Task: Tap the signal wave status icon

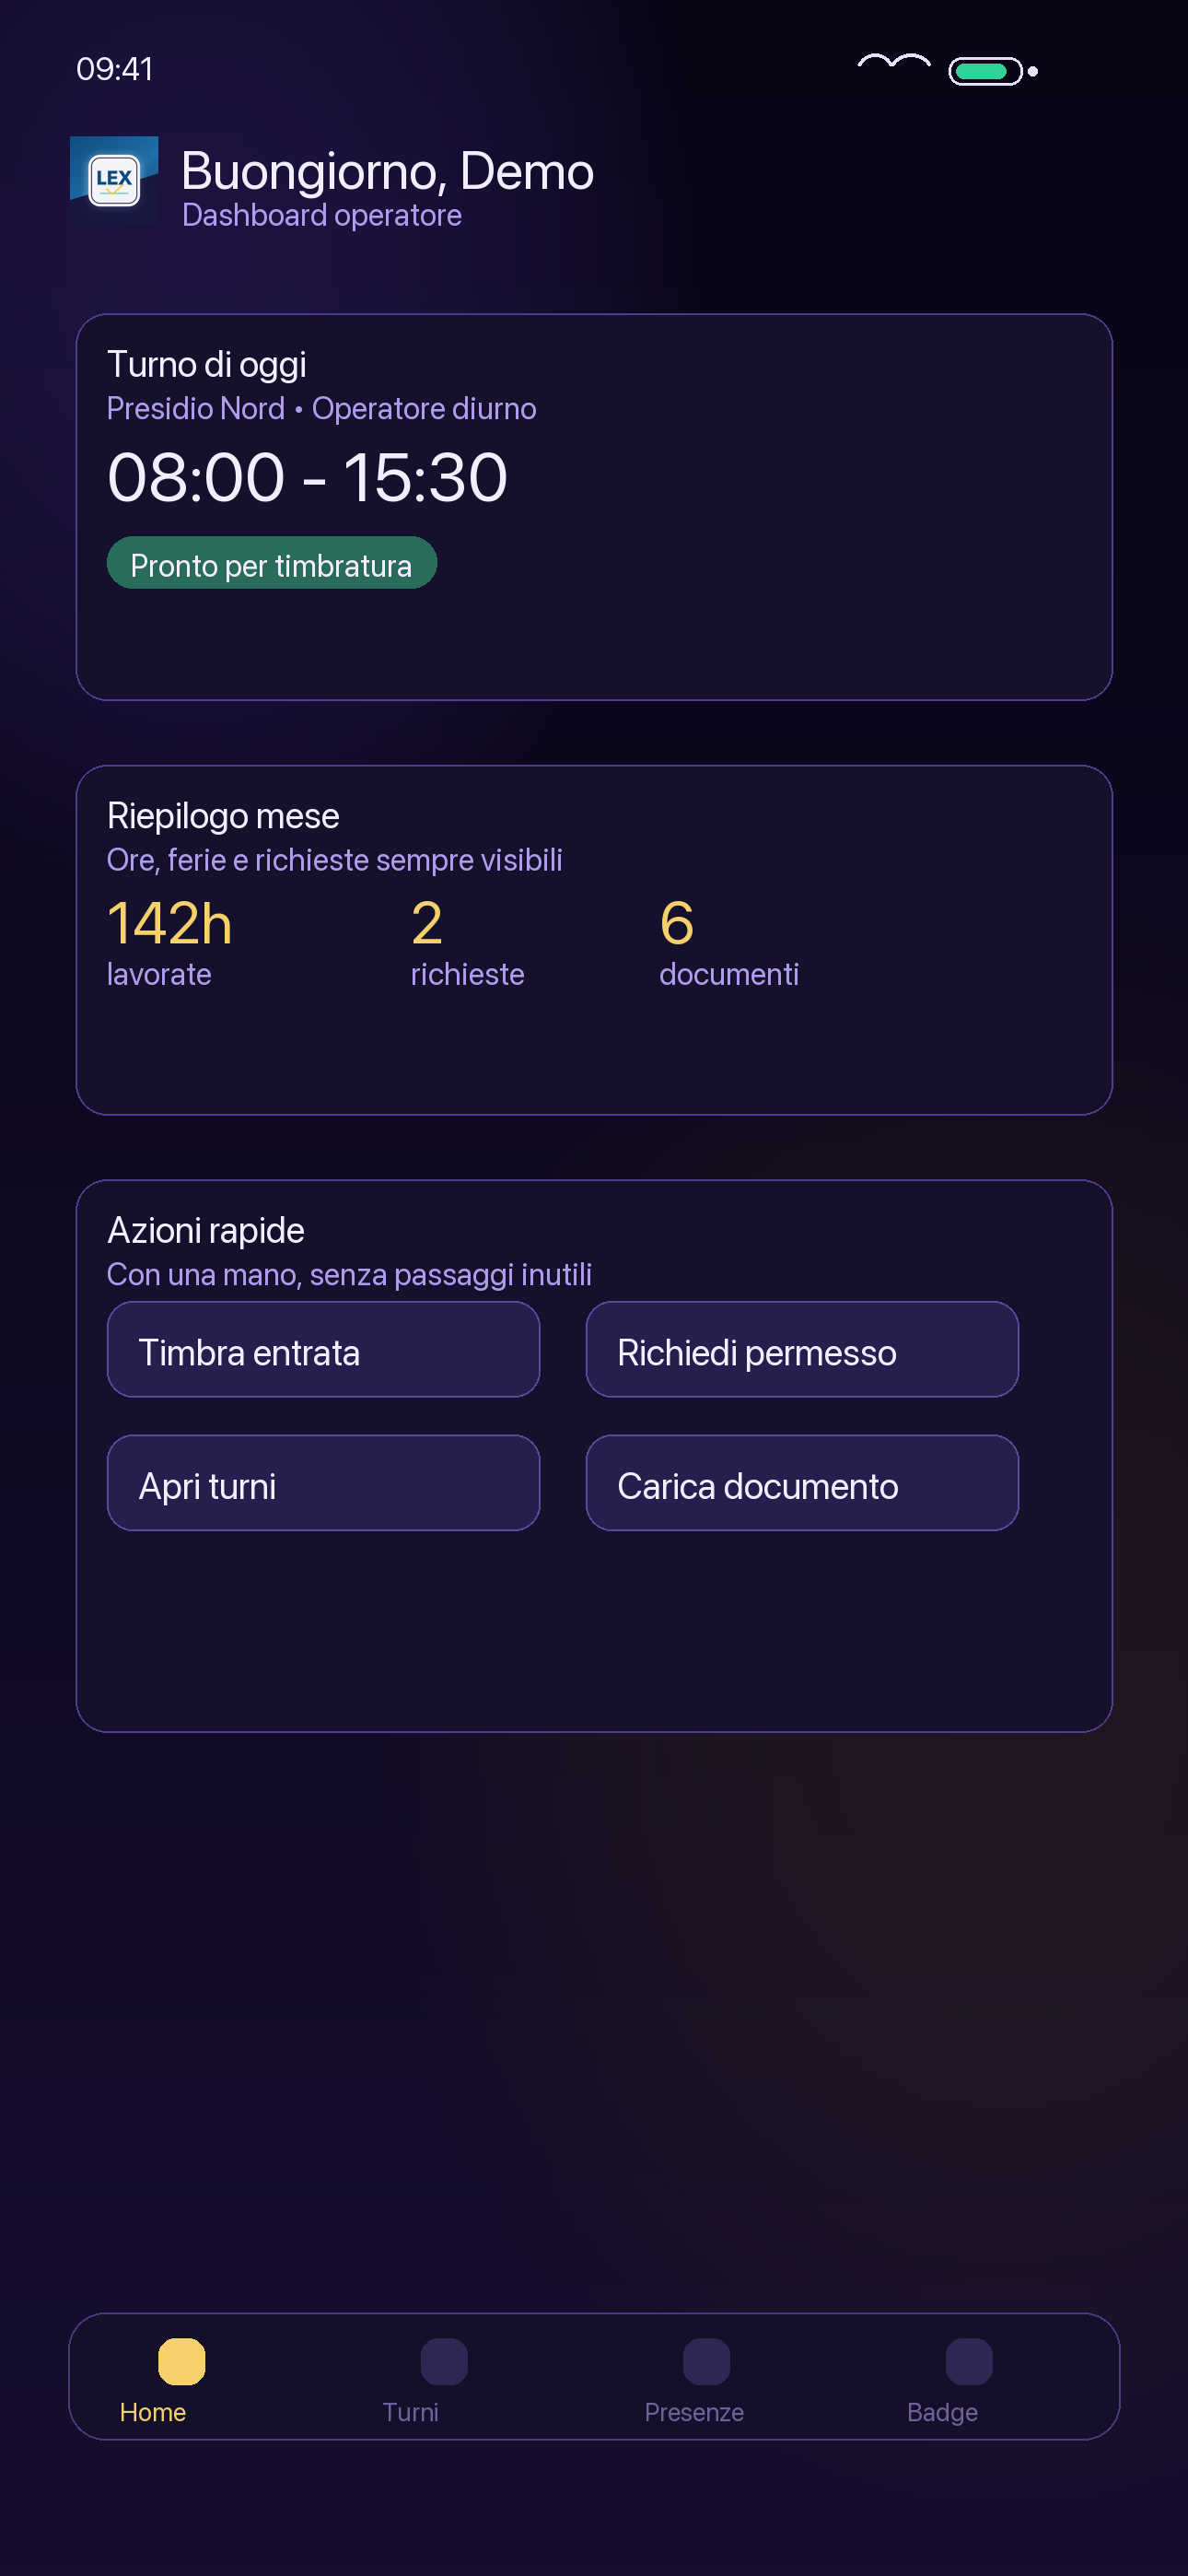Action: pos(894,64)
